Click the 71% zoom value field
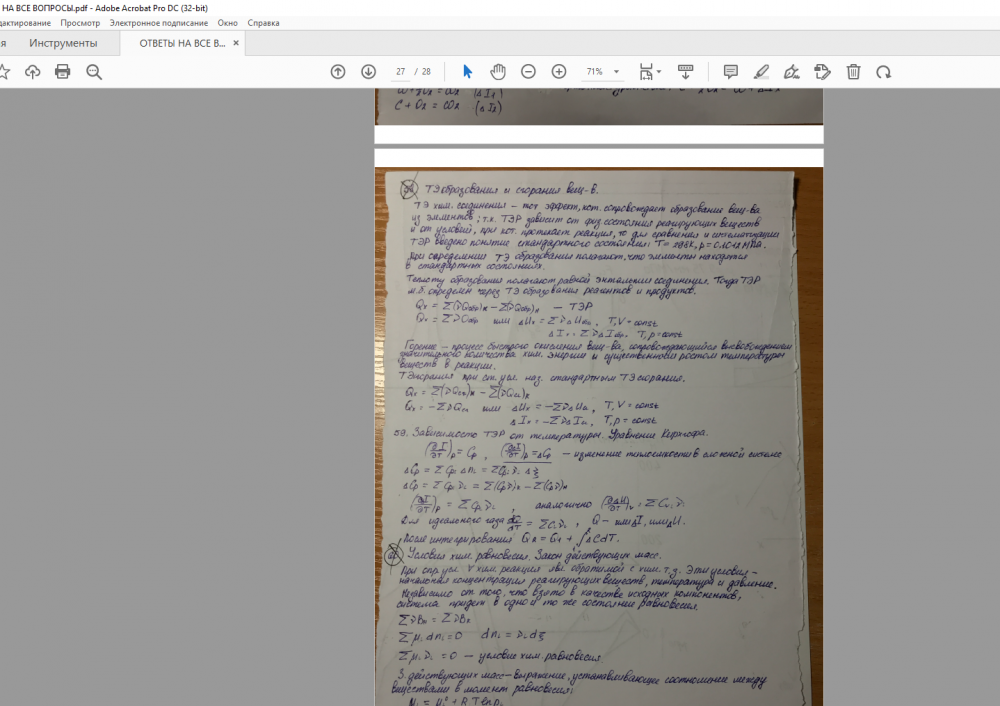1000x706 pixels. [x=594, y=72]
